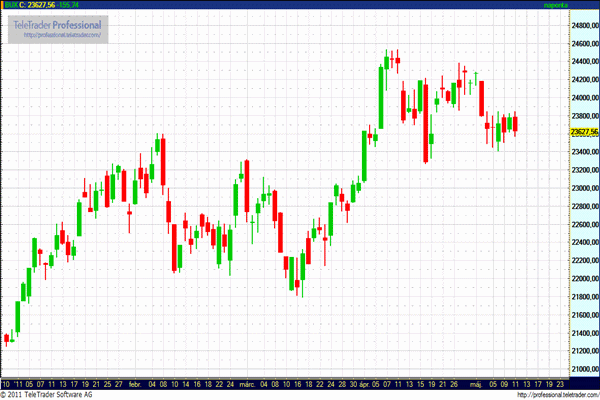Click the 24800,00 price axis label
Screen dimensions: 600x400
click(x=583, y=25)
